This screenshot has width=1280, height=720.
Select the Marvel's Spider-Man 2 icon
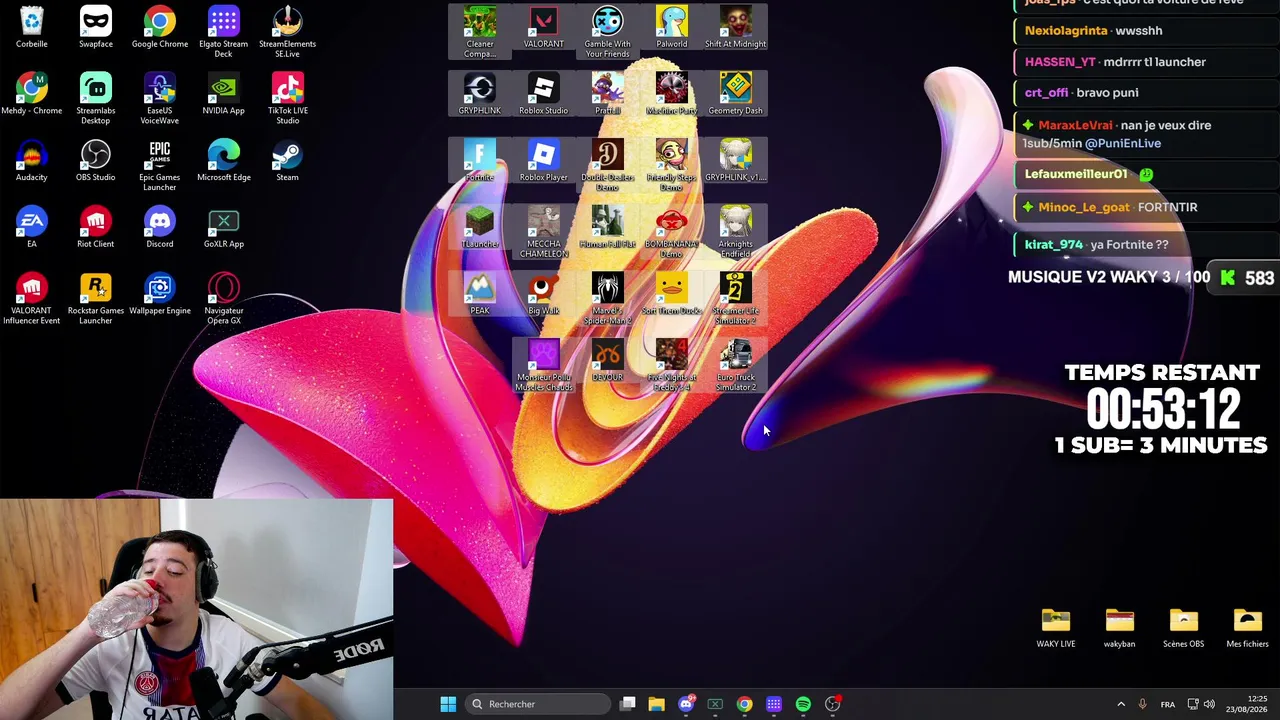(x=608, y=300)
